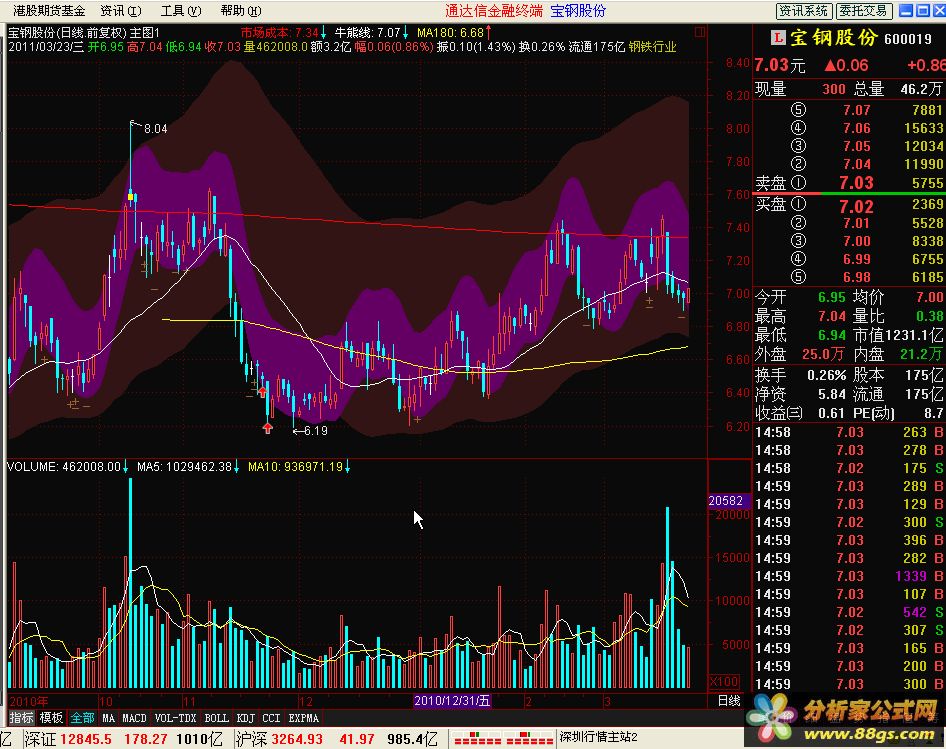Minimize the 通达信 terminal window
The width and height of the screenshot is (946, 749).
[906, 10]
